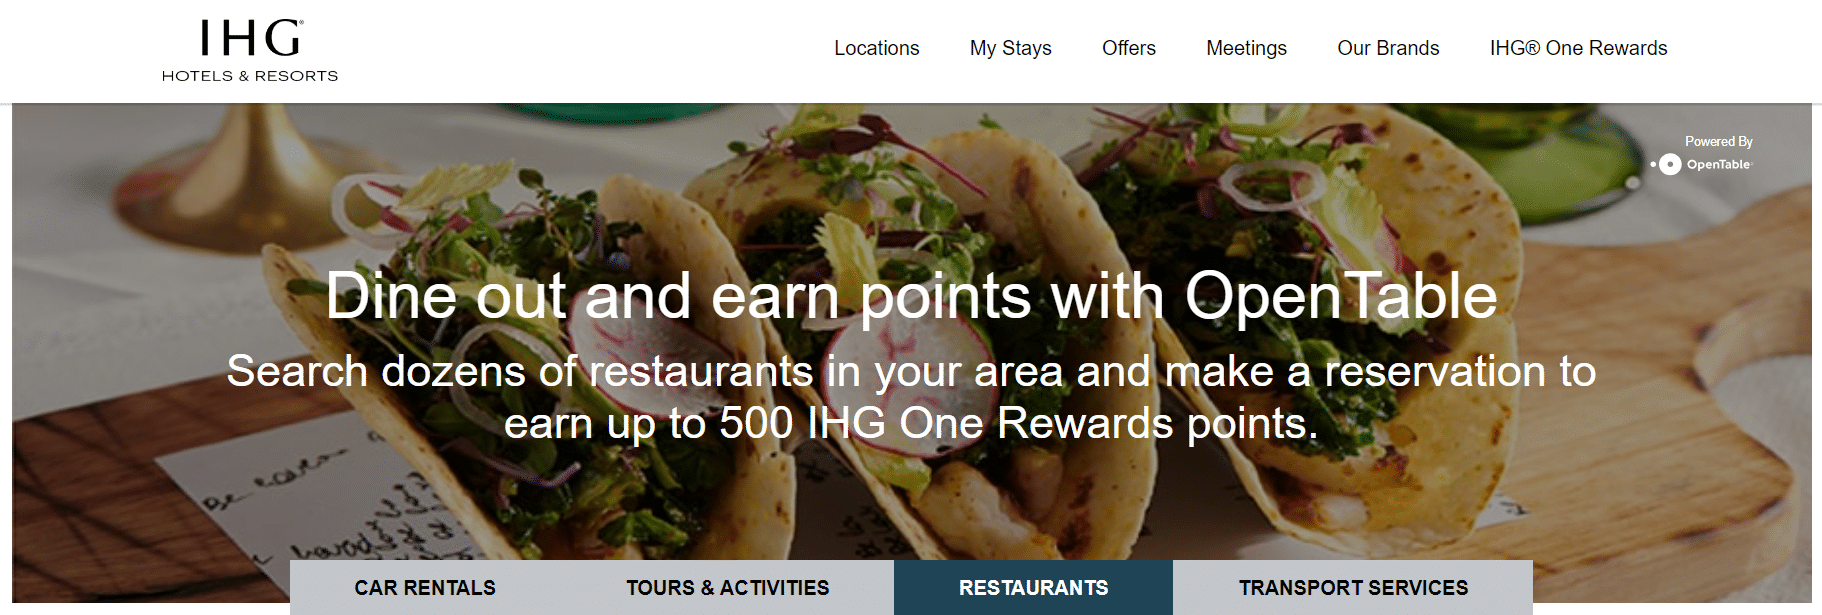Click the IHG logo lettering
This screenshot has height=615, width=1822.
coord(251,38)
